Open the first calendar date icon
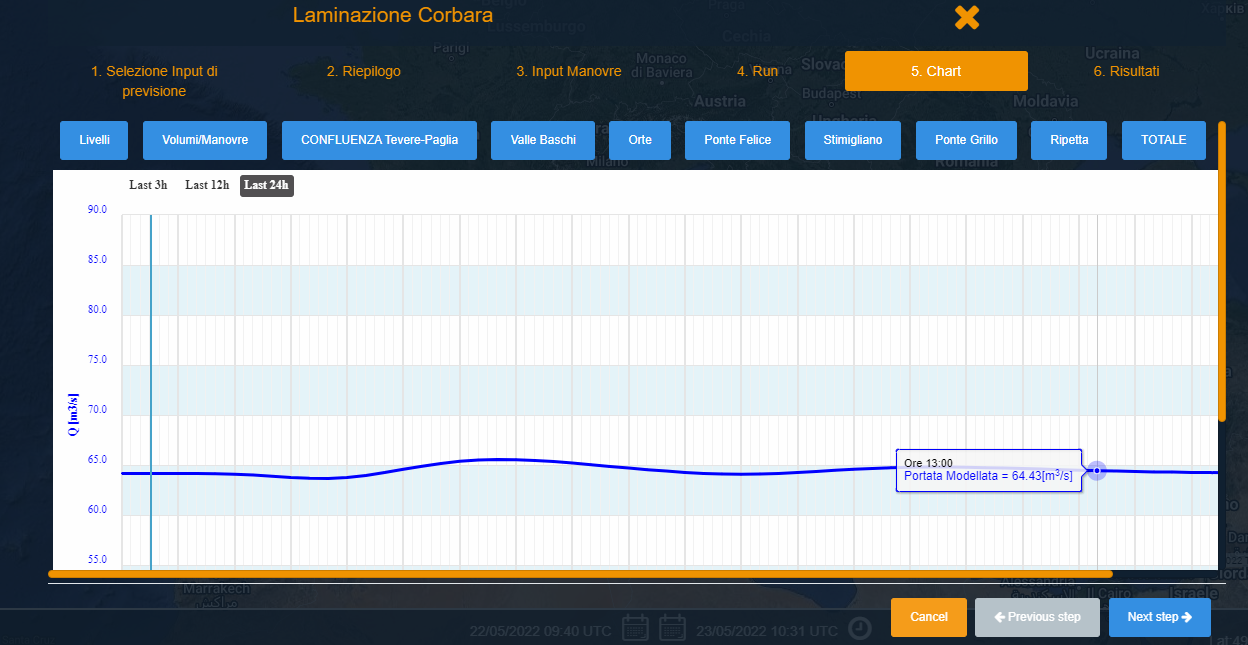The image size is (1248, 645). click(x=636, y=628)
